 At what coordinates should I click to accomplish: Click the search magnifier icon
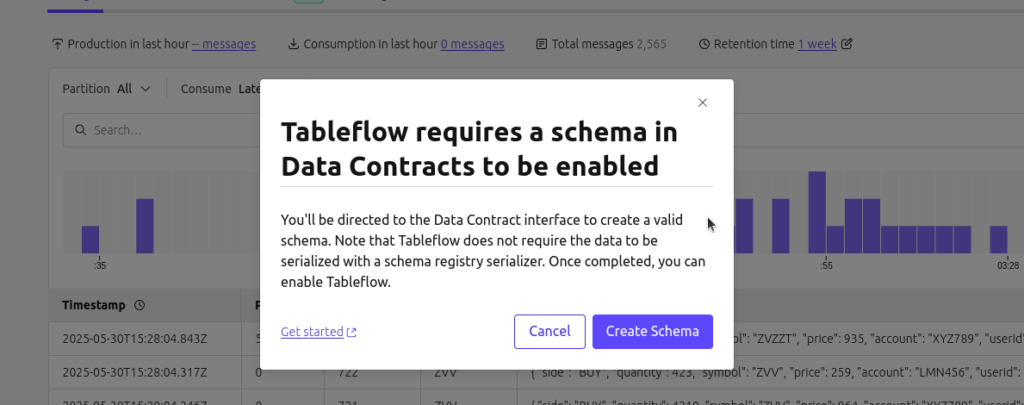click(81, 130)
